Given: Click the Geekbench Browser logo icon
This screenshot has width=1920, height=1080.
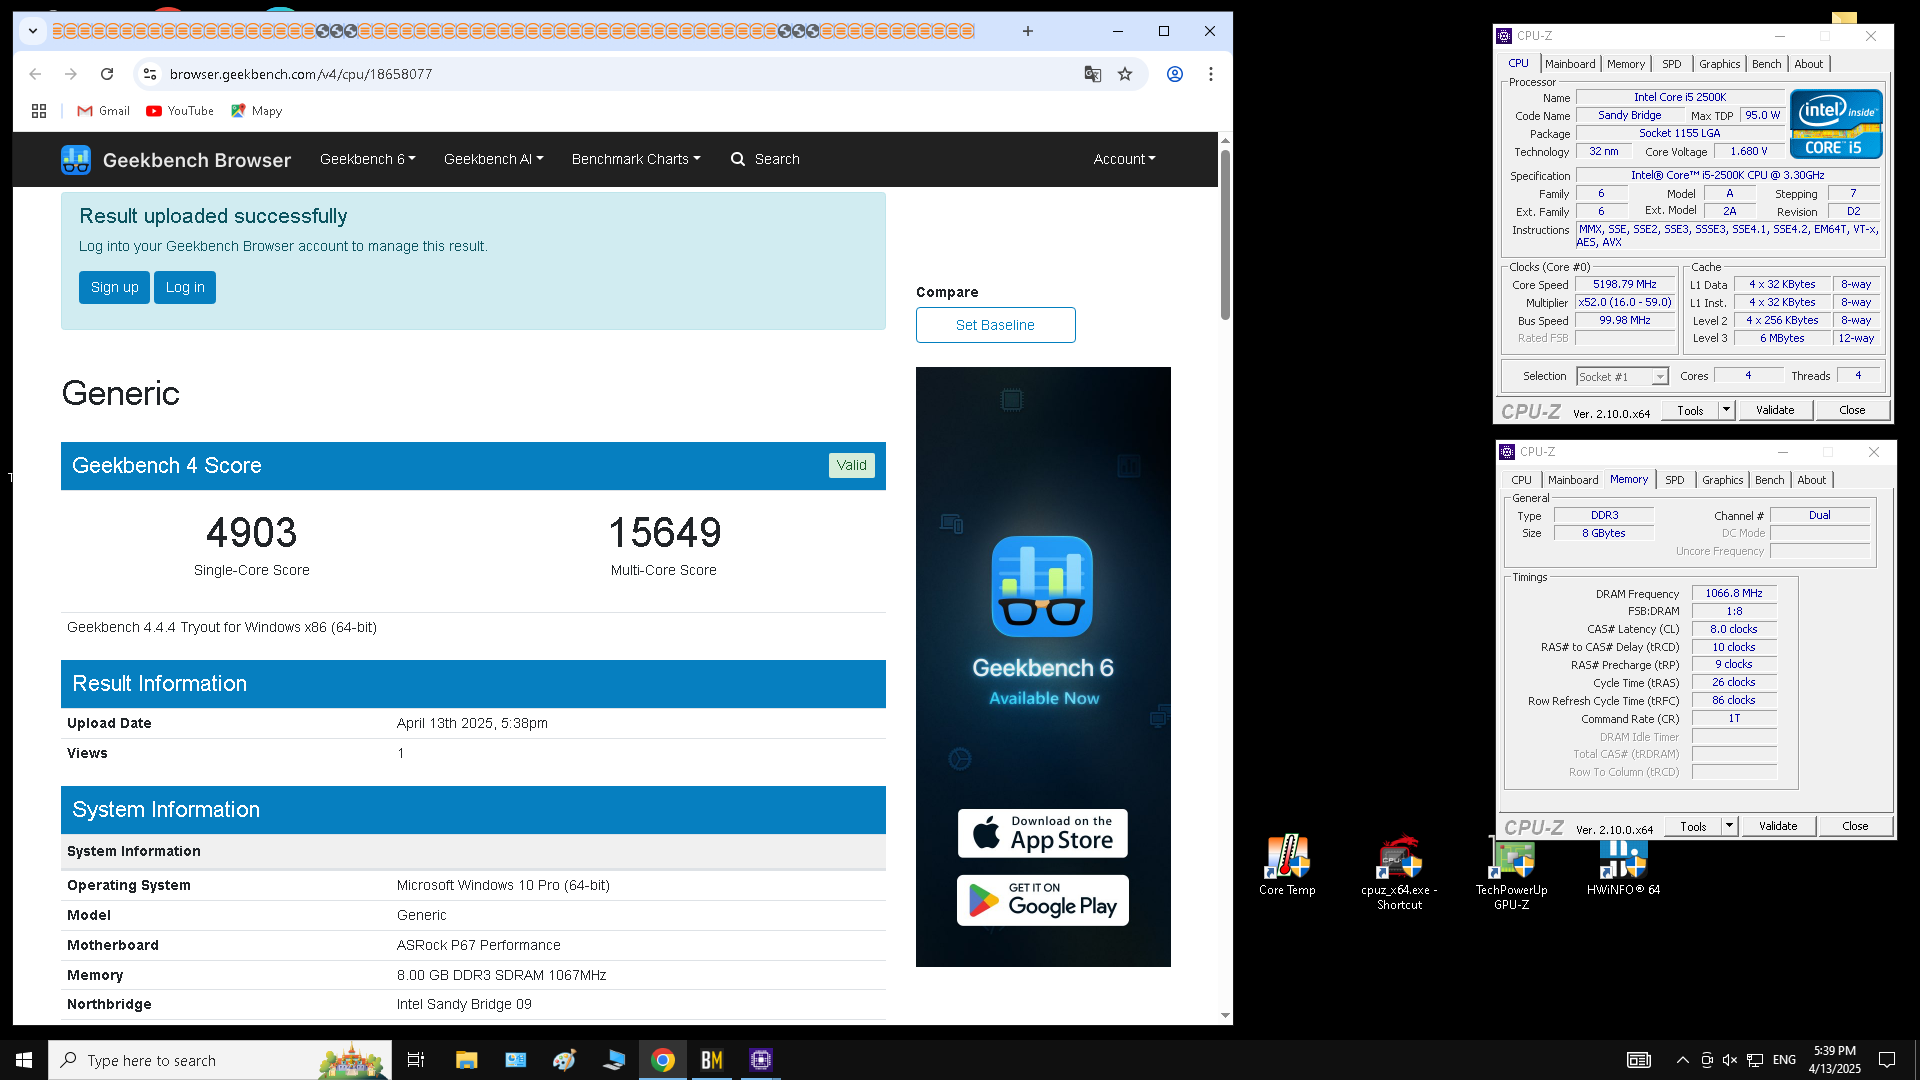Looking at the screenshot, I should pyautogui.click(x=76, y=160).
